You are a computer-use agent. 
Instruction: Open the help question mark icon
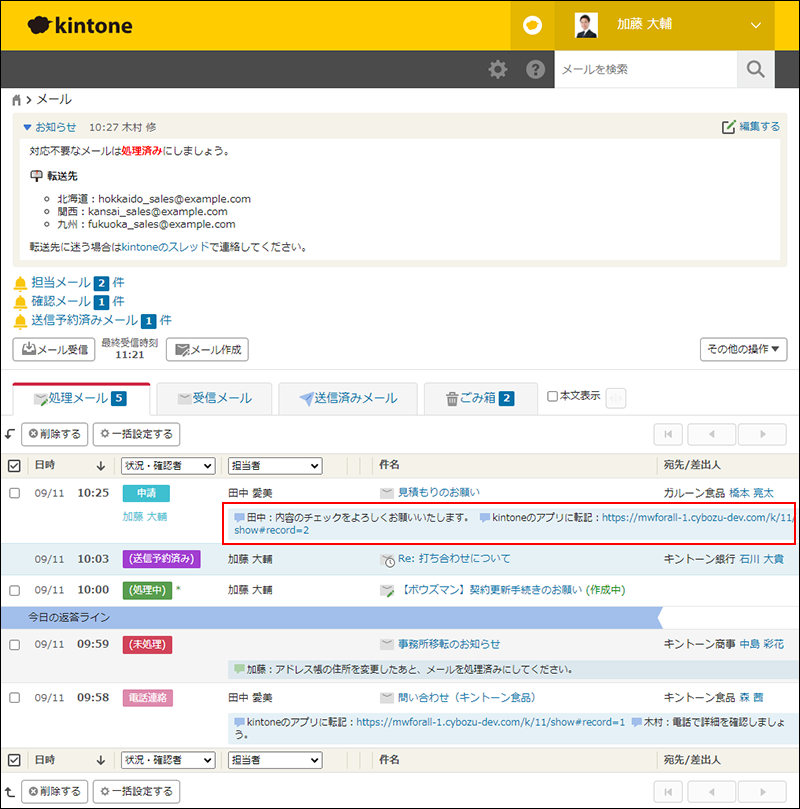535,70
